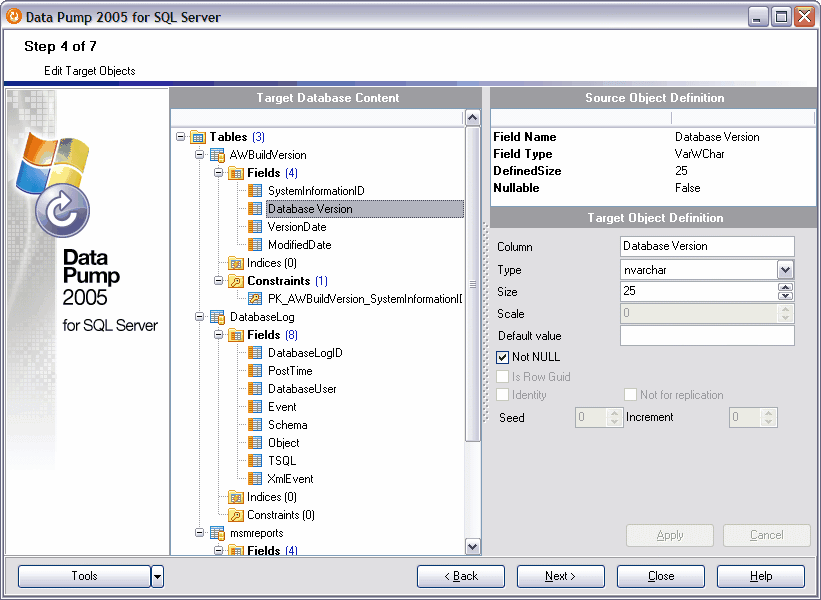This screenshot has height=600, width=821.
Task: Click the Next button
Action: pos(561,576)
